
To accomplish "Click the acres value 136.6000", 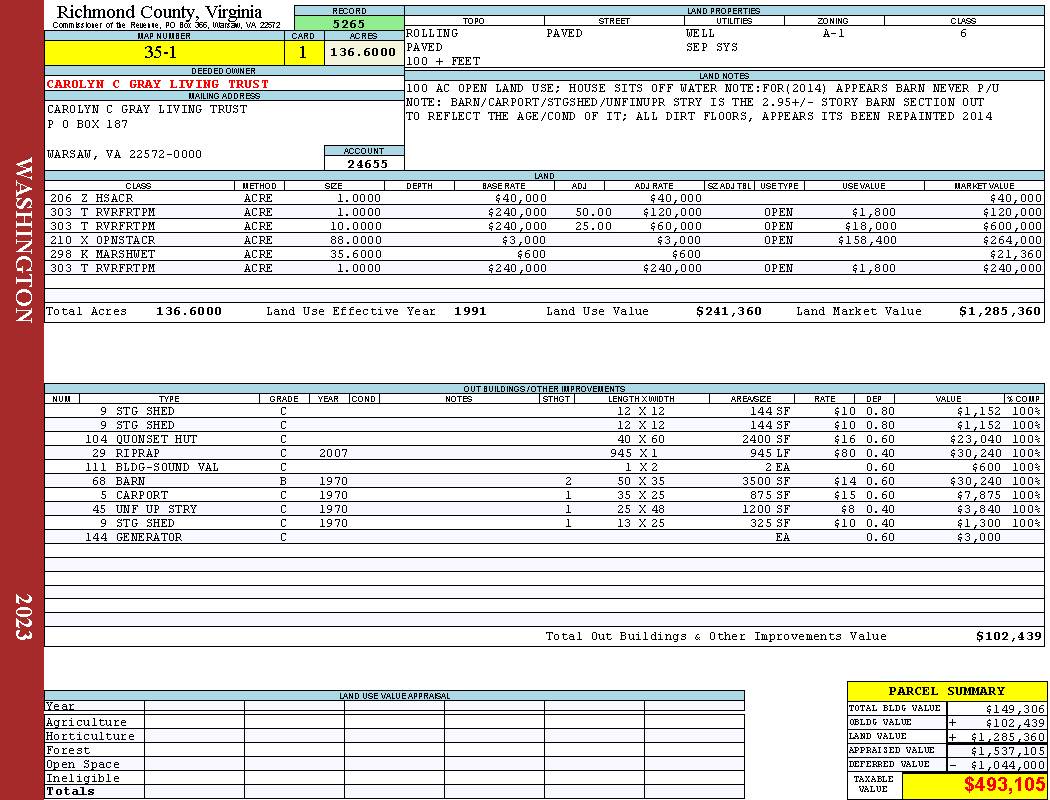I will [x=364, y=52].
